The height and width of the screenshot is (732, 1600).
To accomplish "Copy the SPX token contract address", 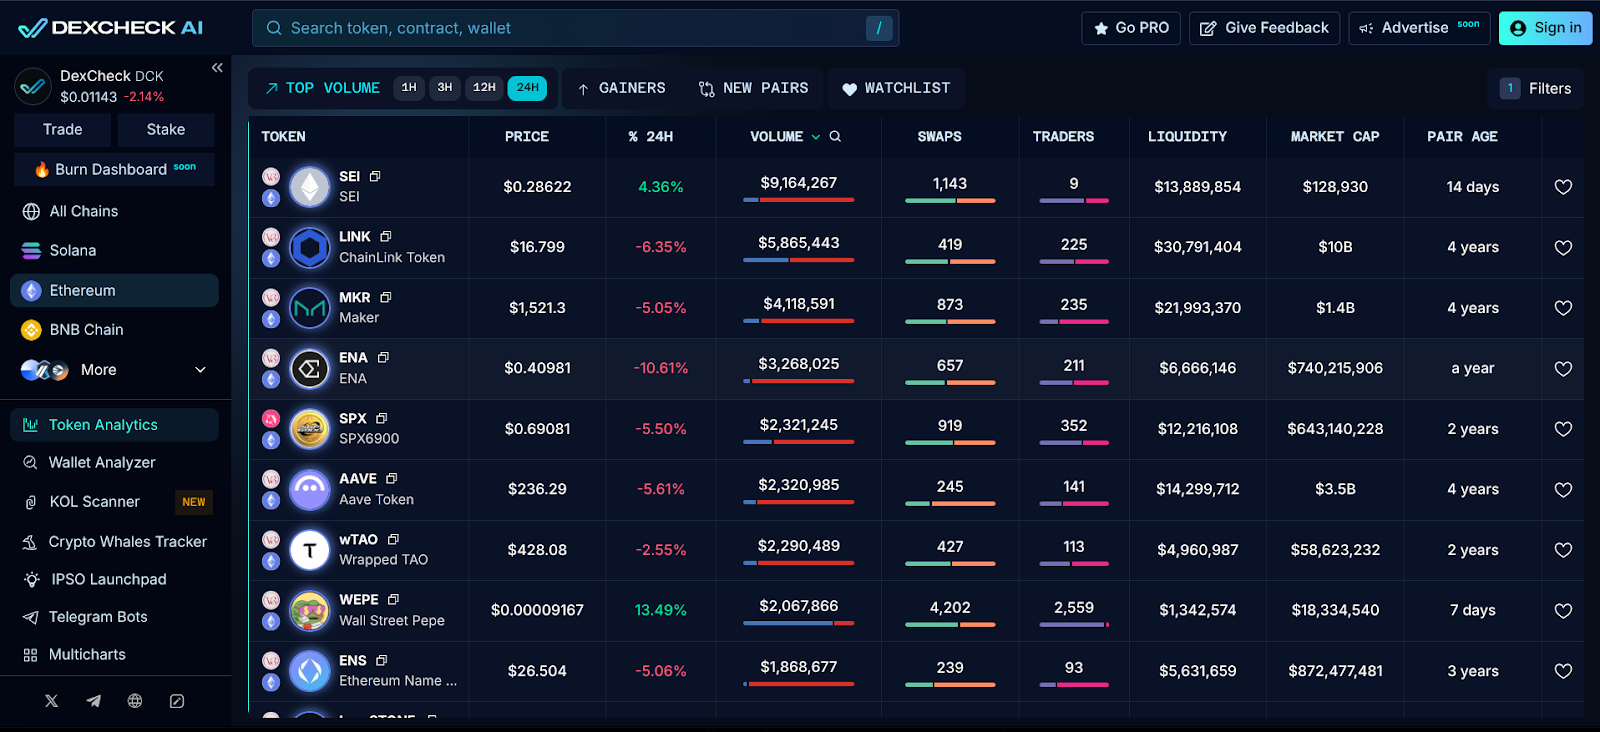I will click(x=382, y=419).
